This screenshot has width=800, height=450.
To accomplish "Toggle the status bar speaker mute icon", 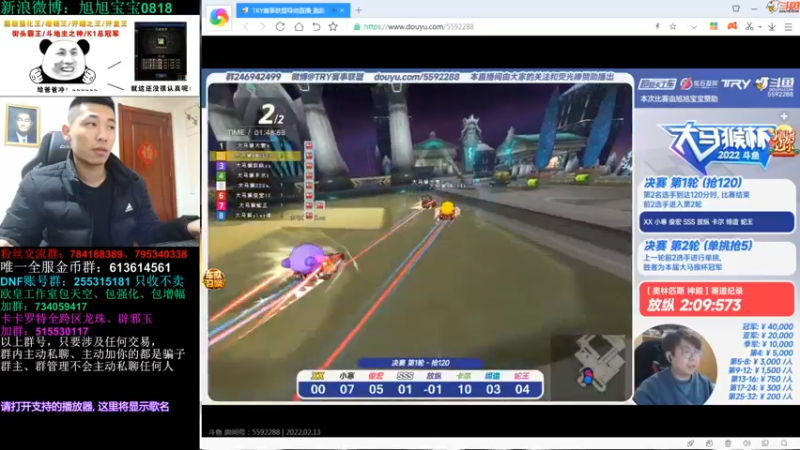I will (746, 443).
